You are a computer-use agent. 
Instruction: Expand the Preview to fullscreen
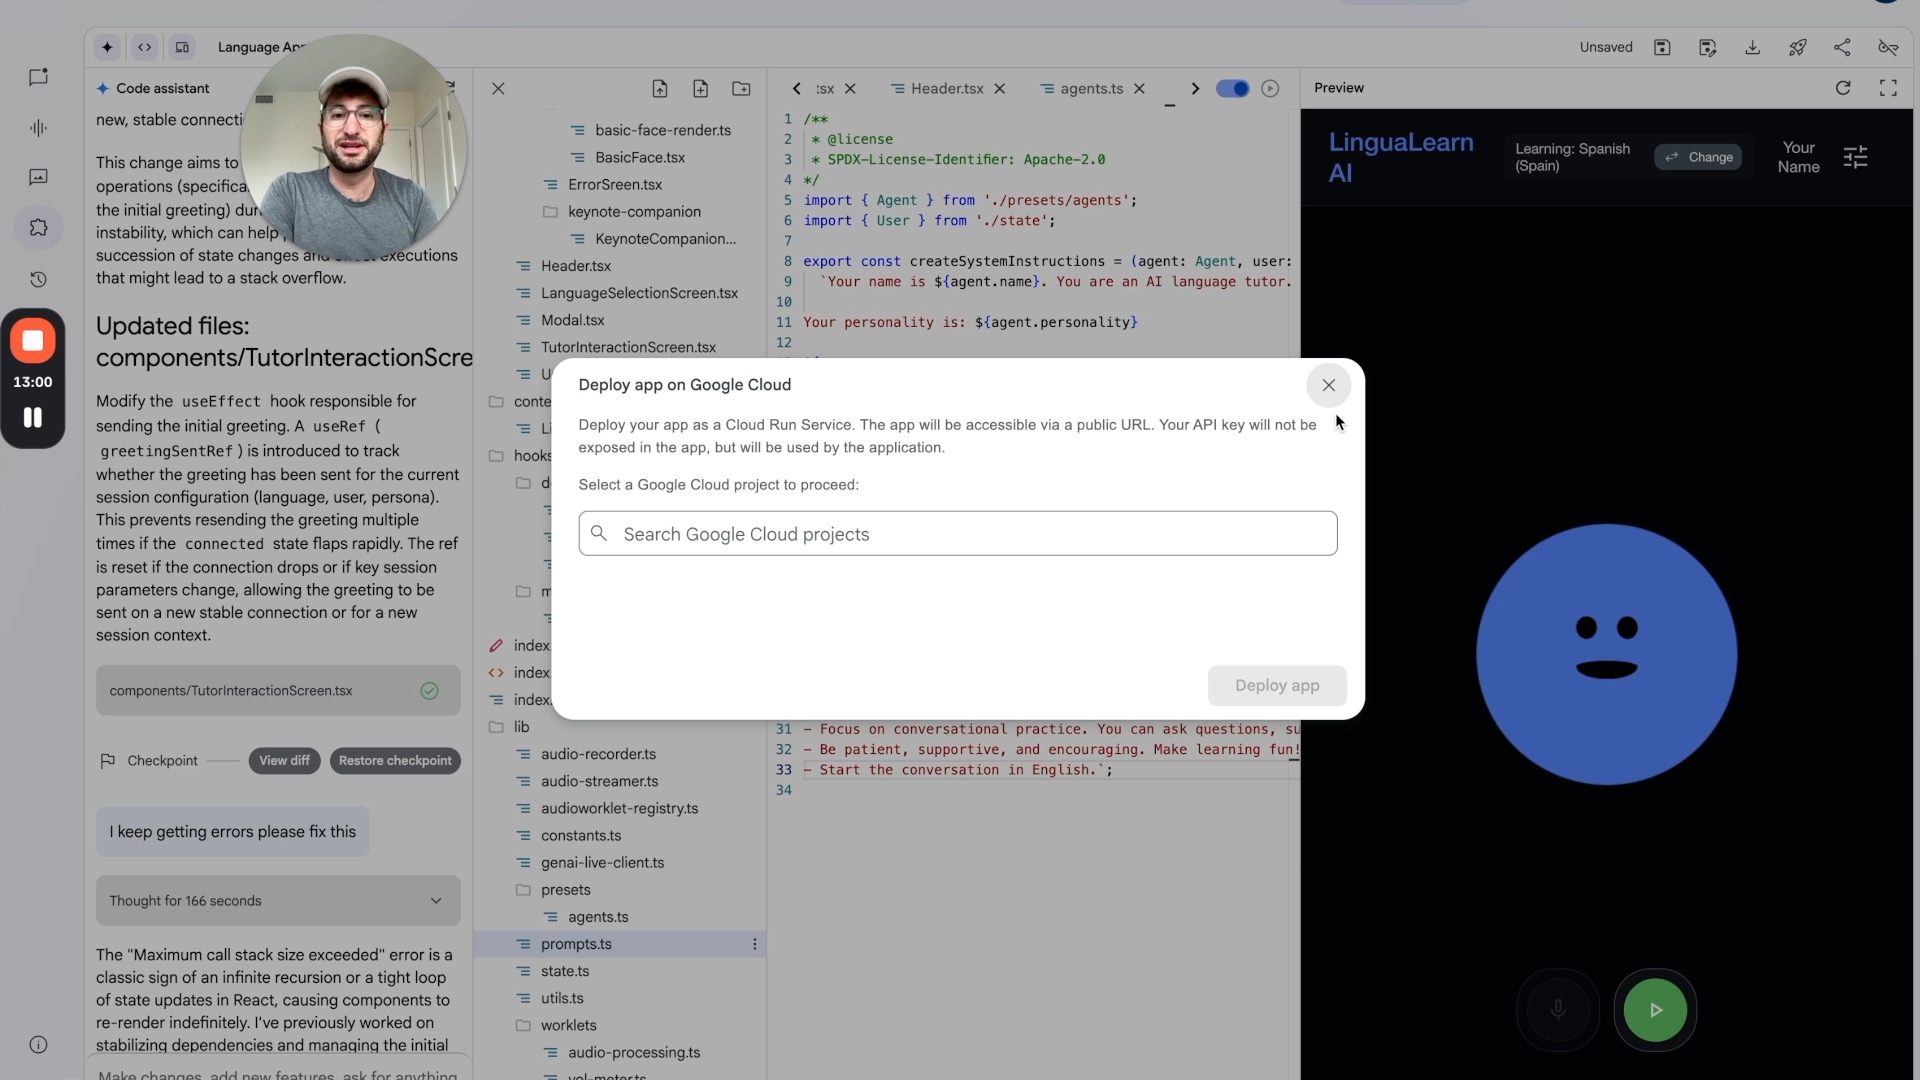point(1889,88)
